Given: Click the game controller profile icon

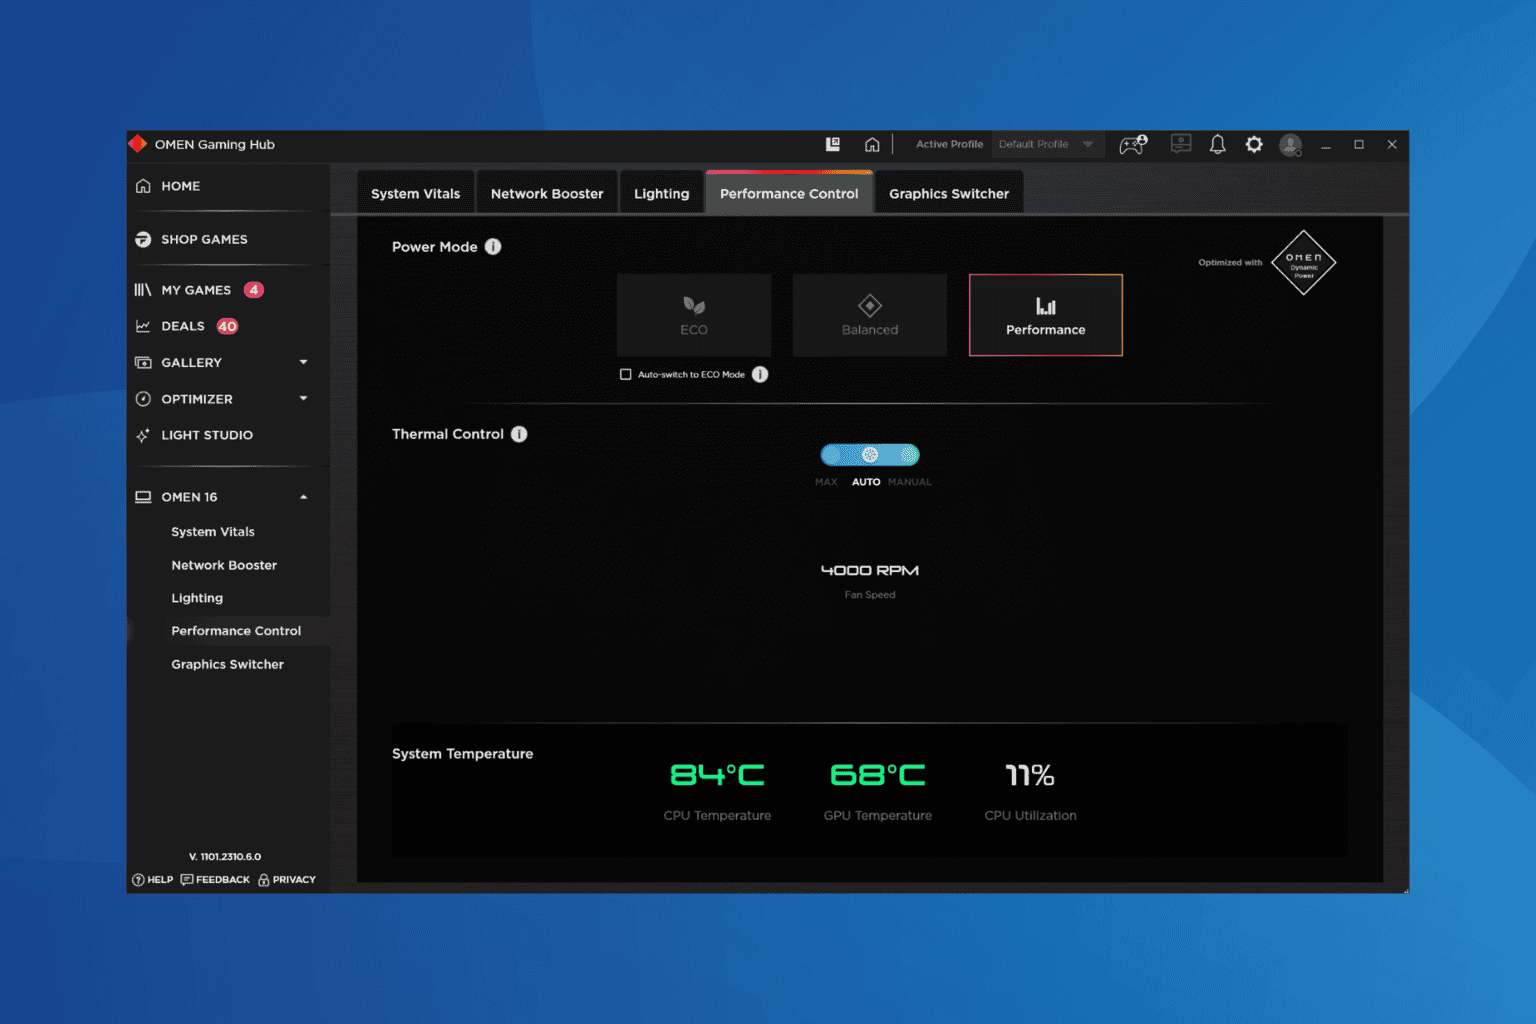Looking at the screenshot, I should pos(1133,144).
